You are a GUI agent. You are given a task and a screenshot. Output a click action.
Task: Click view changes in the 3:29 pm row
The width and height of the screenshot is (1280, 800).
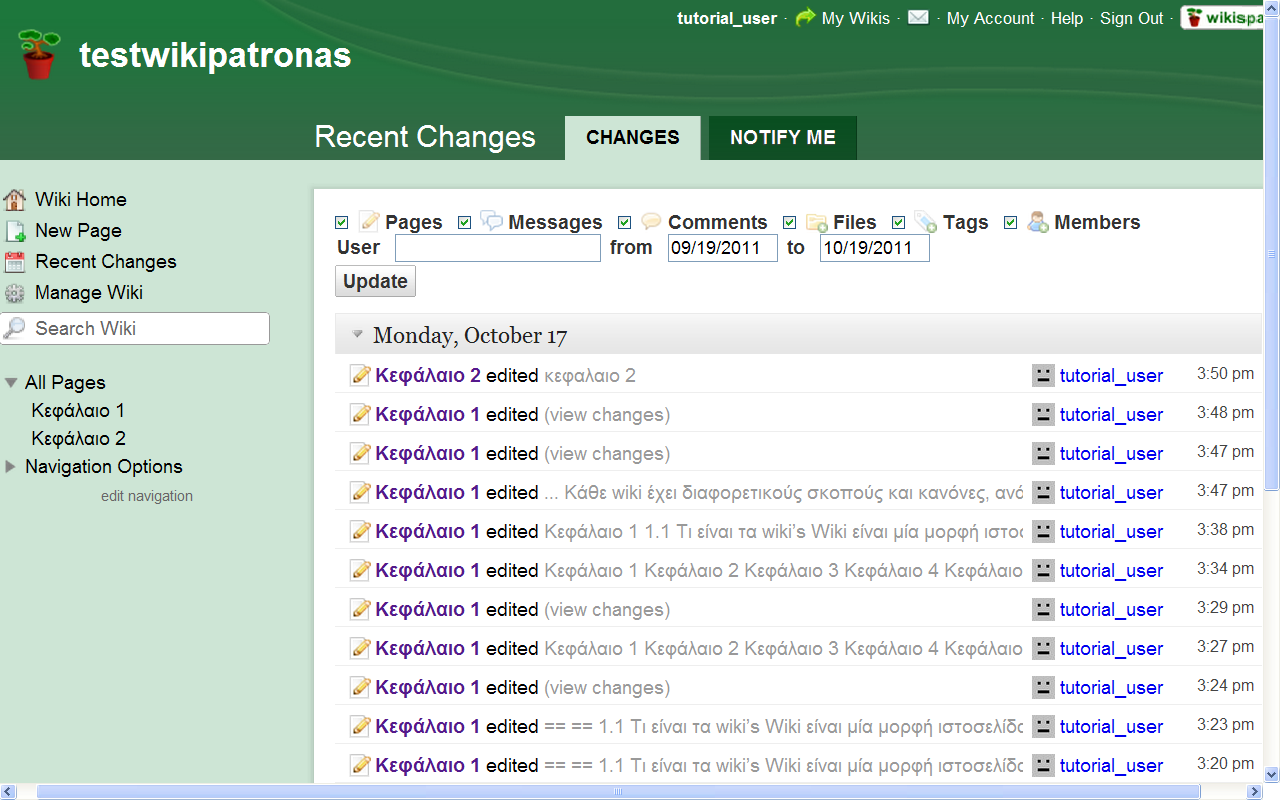click(x=607, y=610)
